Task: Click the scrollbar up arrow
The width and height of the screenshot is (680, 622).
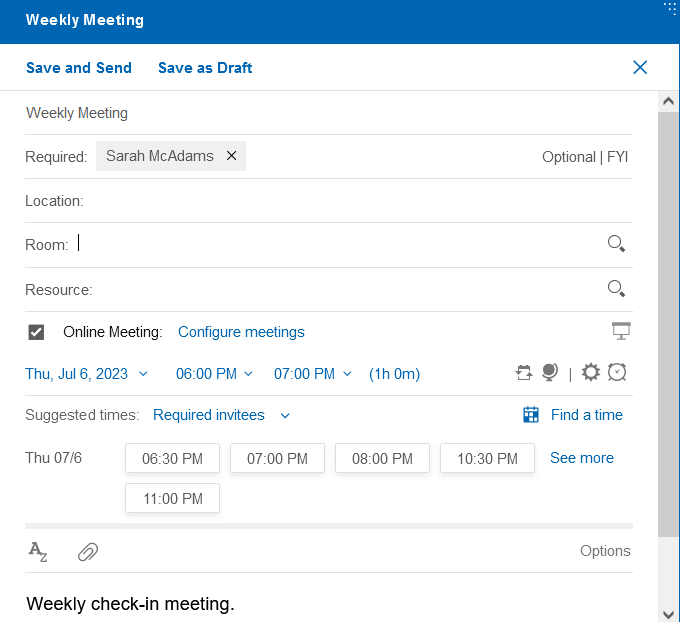Action: pyautogui.click(x=668, y=101)
